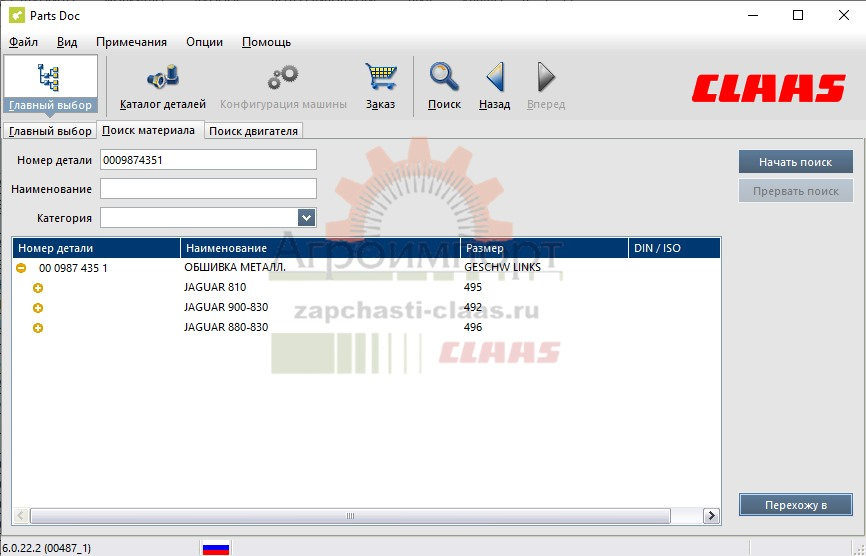This screenshot has width=866, height=556.
Task: Switch to Главный выбор tab
Action: (50, 131)
